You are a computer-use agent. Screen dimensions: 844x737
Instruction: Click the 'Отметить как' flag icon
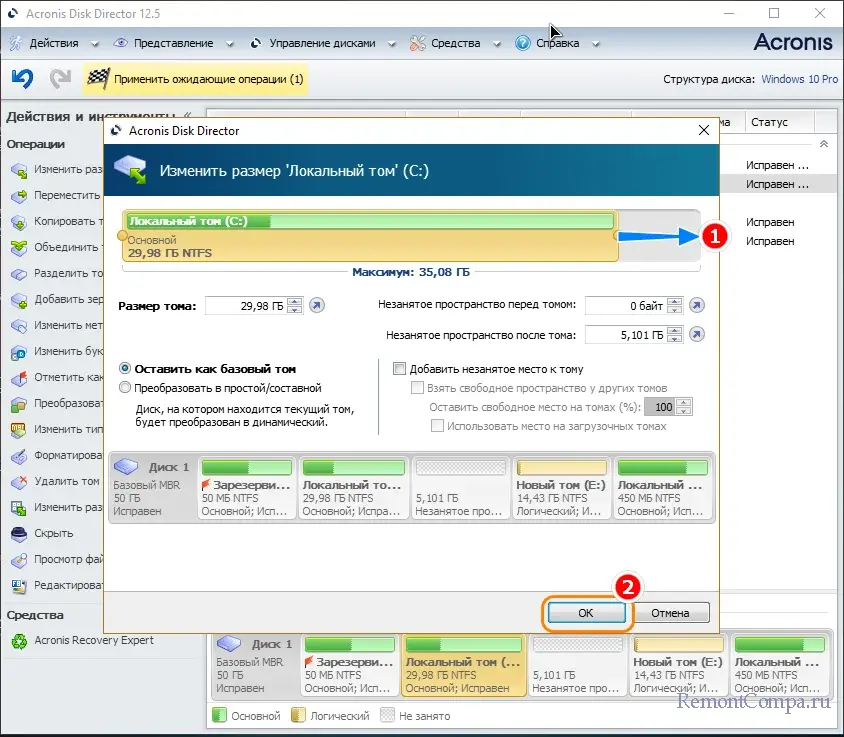click(19, 378)
